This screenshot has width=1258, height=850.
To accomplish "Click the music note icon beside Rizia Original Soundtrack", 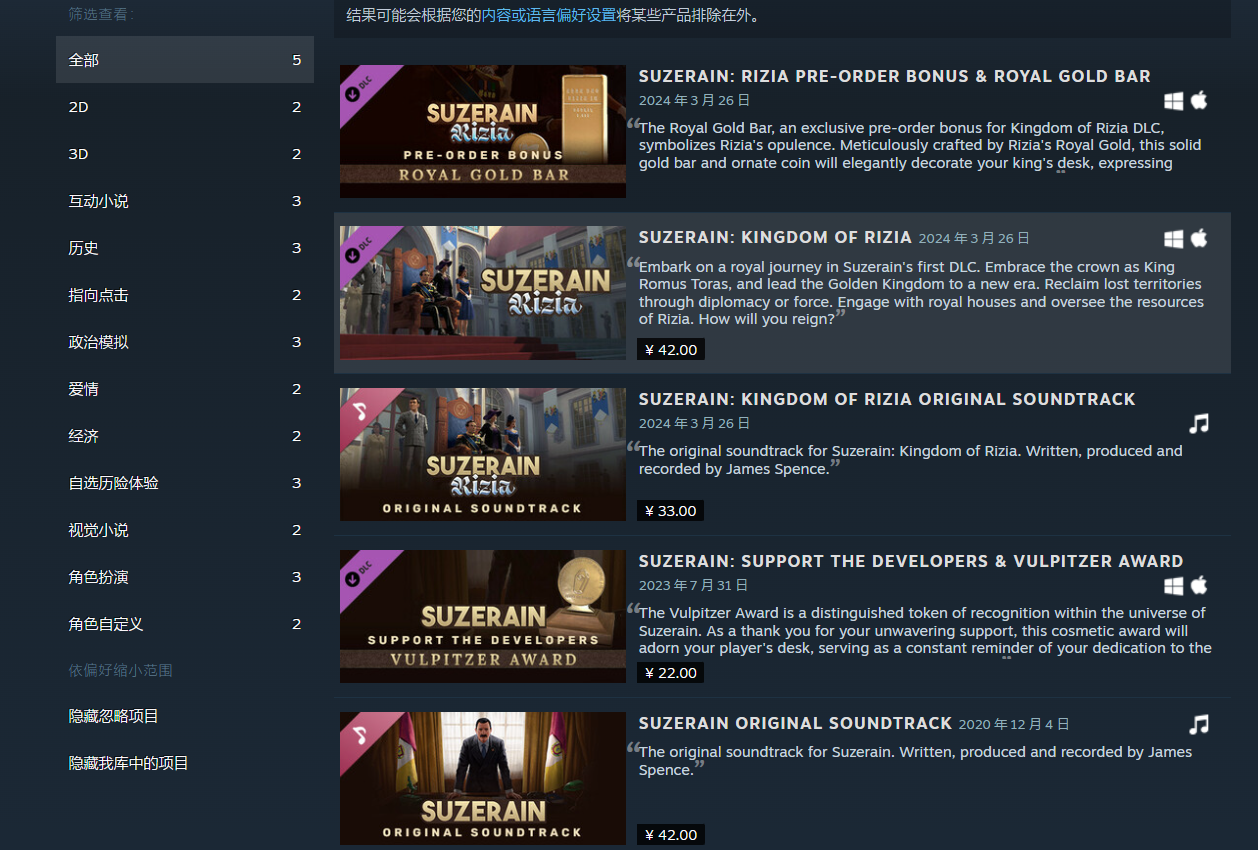I will [x=1199, y=423].
